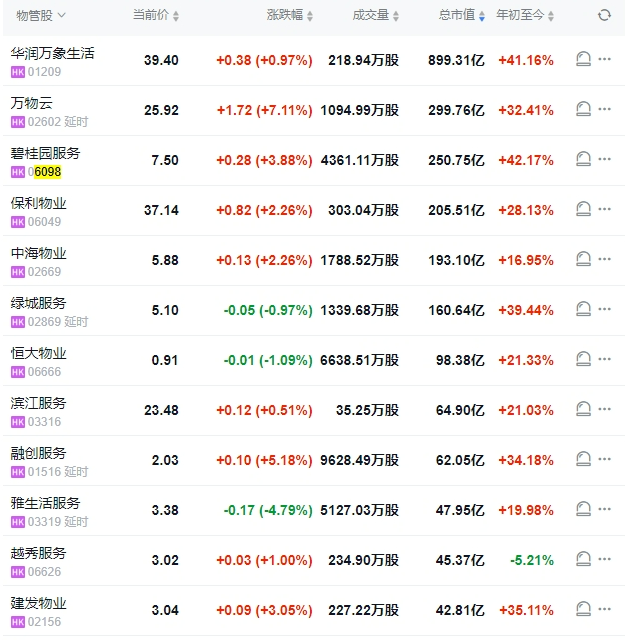This screenshot has width=625, height=640.
Task: Open stock 滨江服务
Action: tap(38, 403)
